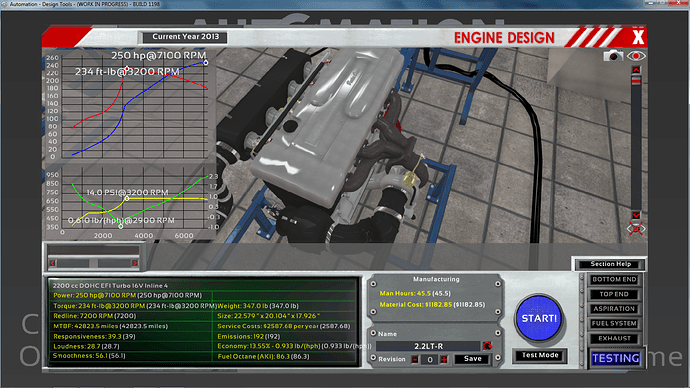Close Engine Design with the X icon

point(638,37)
